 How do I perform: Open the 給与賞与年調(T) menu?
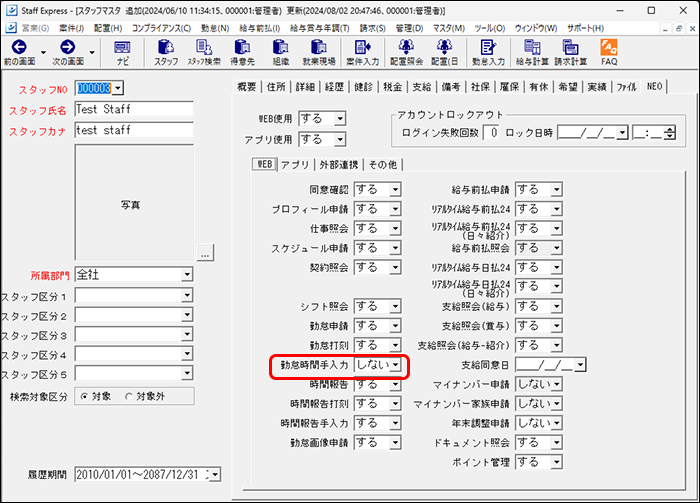tap(320, 28)
